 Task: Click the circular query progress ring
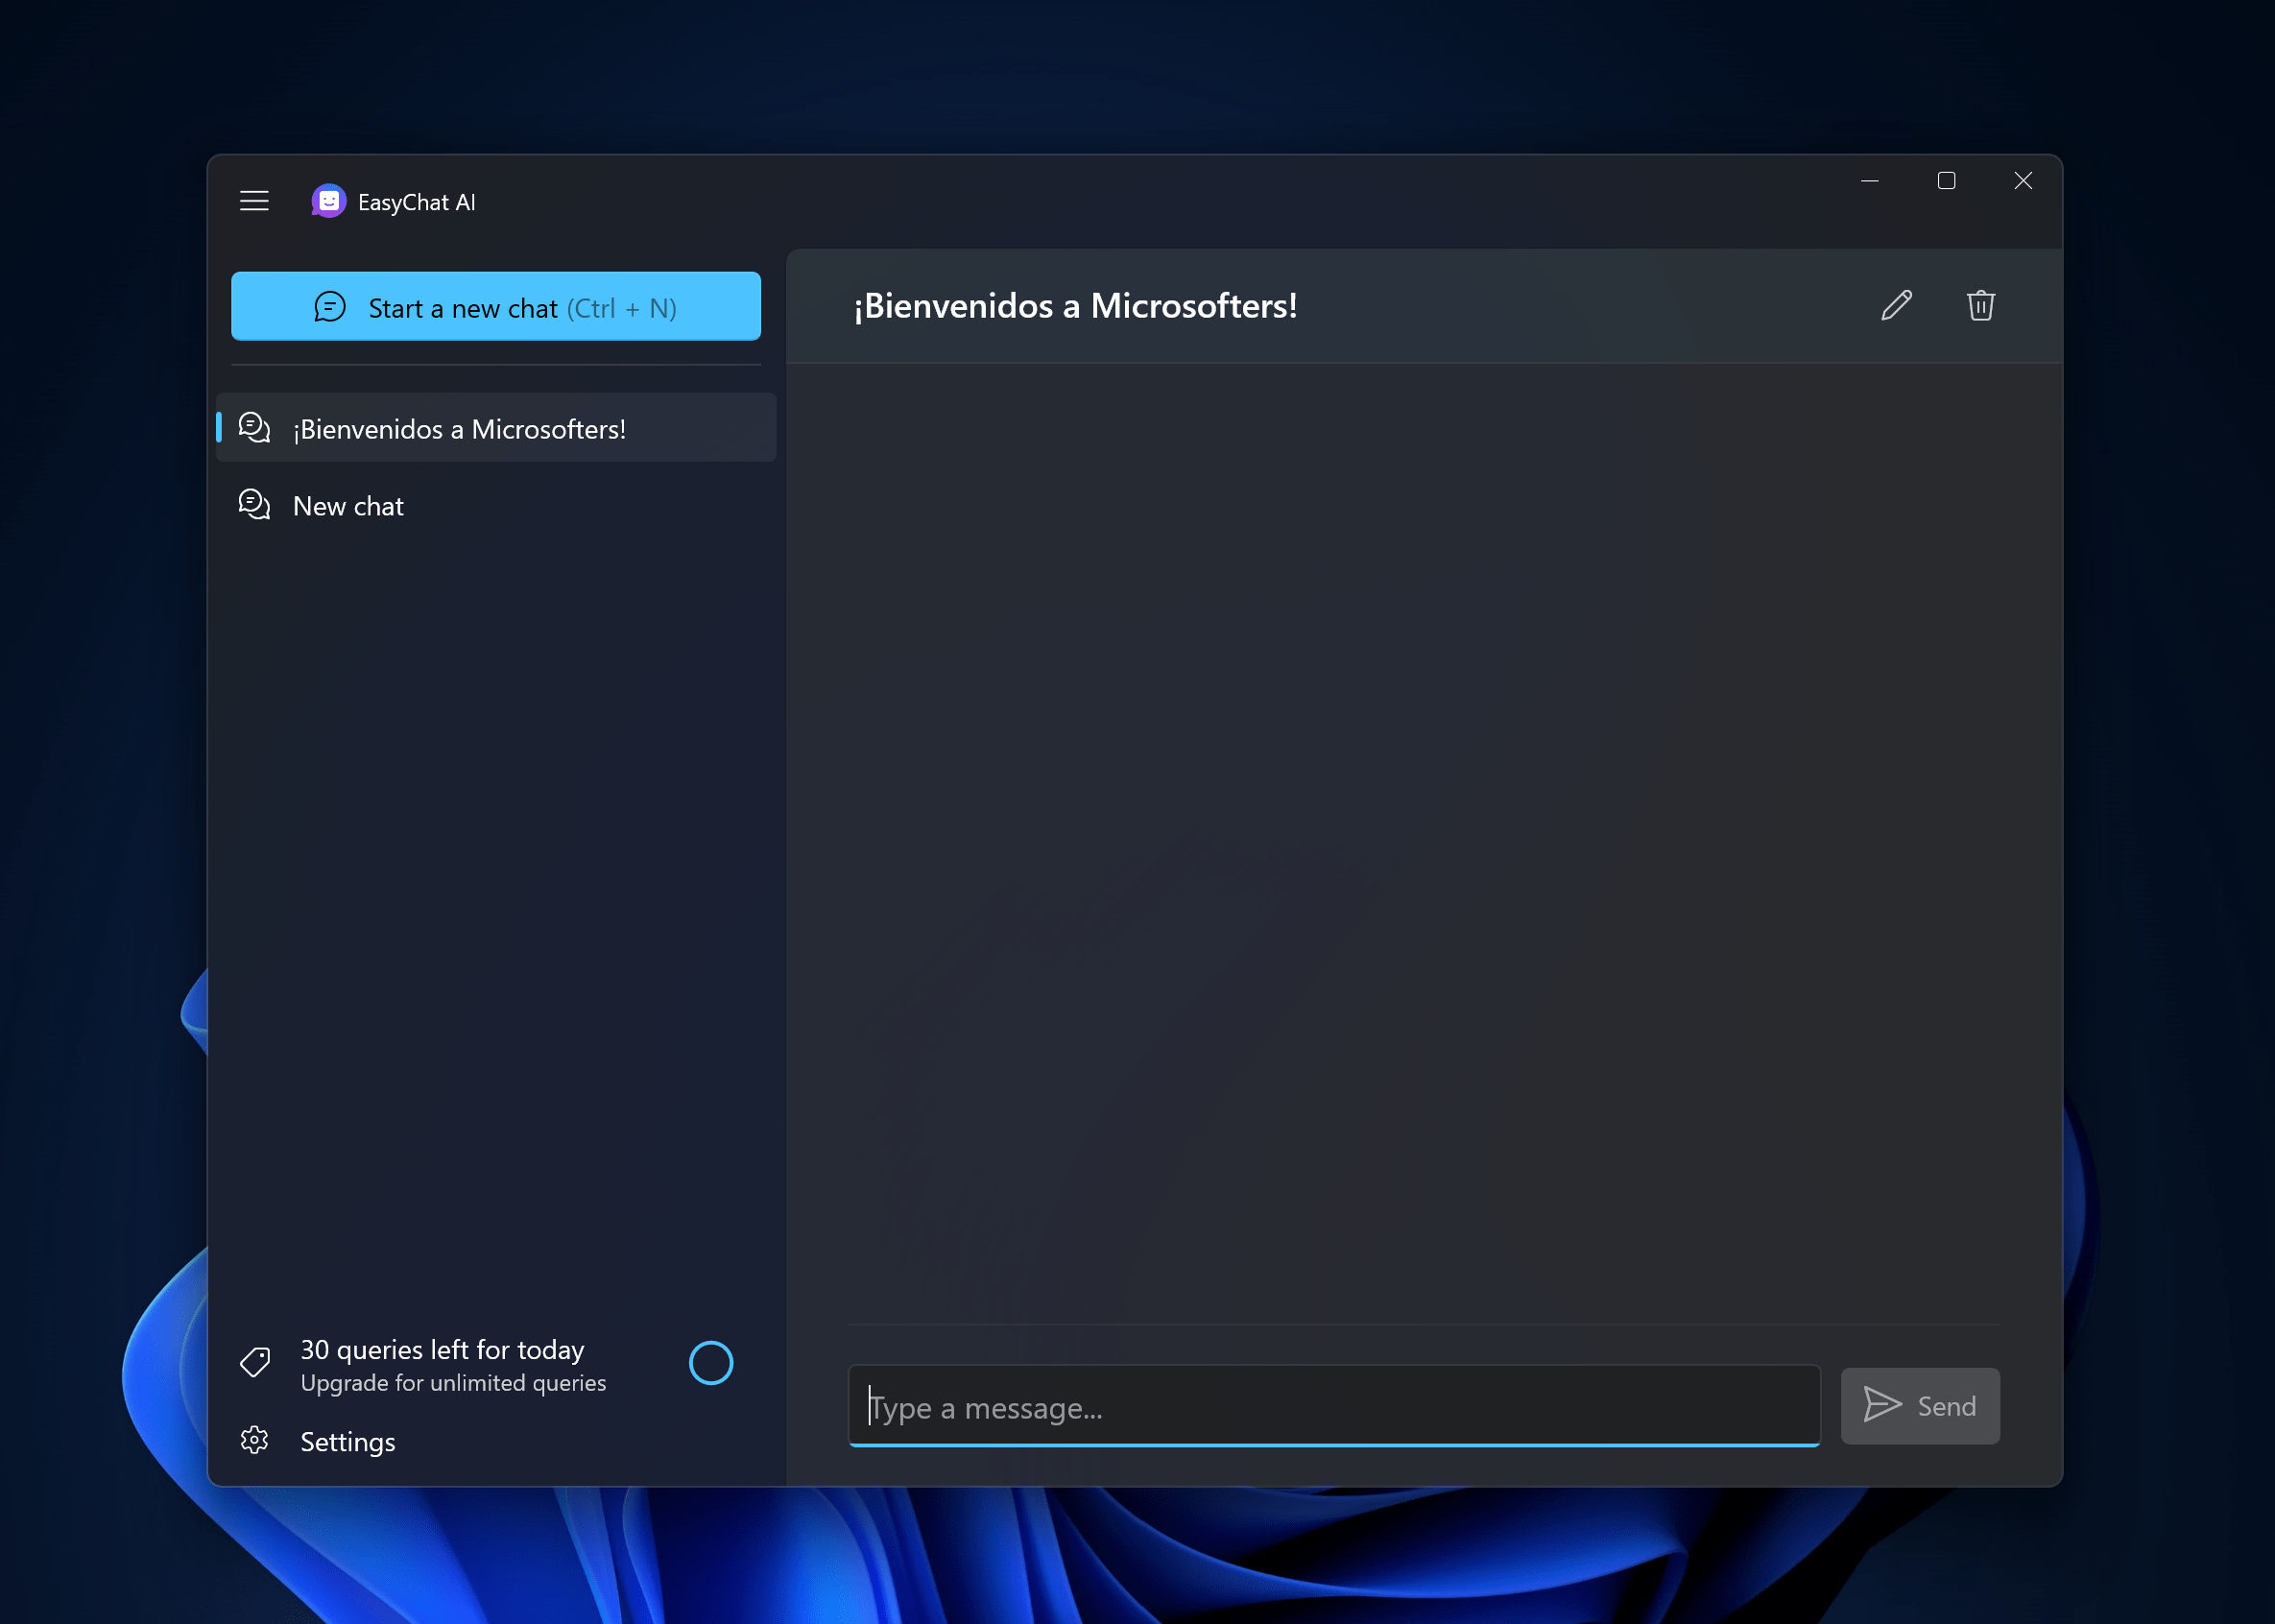click(711, 1363)
